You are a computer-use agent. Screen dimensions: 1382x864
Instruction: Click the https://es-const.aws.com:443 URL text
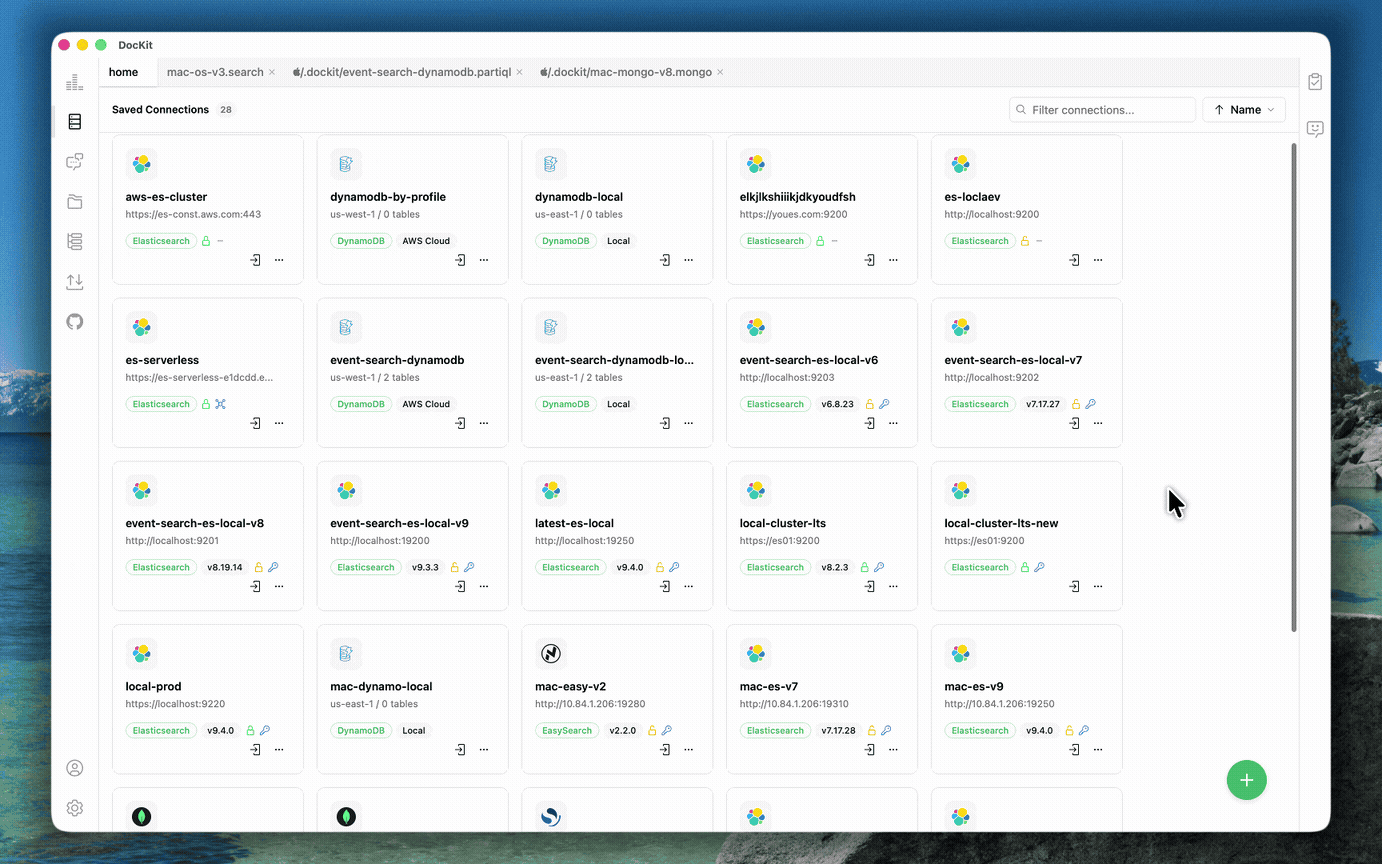coord(193,214)
